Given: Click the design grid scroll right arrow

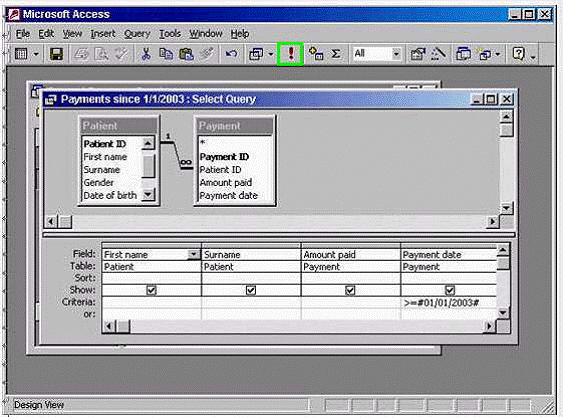Looking at the screenshot, I should pyautogui.click(x=489, y=326).
